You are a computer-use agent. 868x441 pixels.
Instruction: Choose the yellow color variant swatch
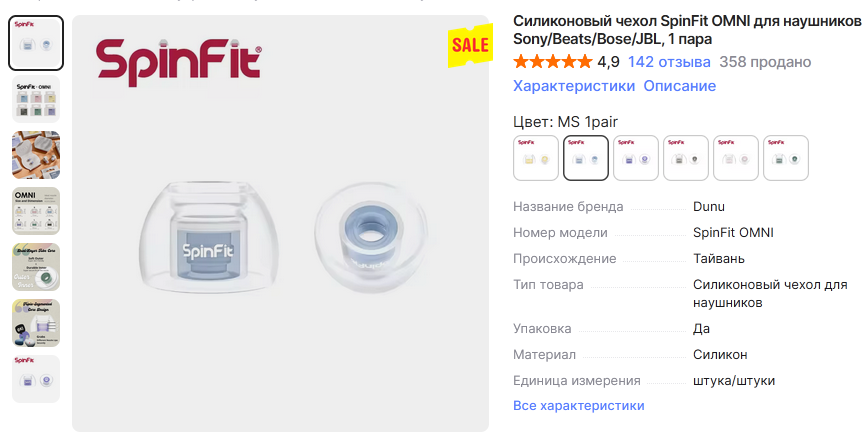536,158
